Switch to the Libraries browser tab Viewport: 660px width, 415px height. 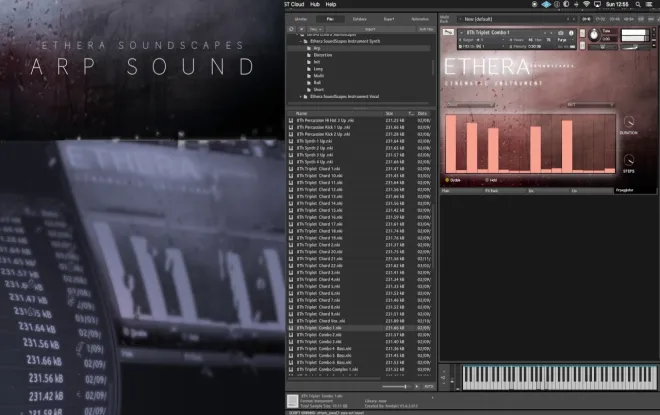(301, 19)
